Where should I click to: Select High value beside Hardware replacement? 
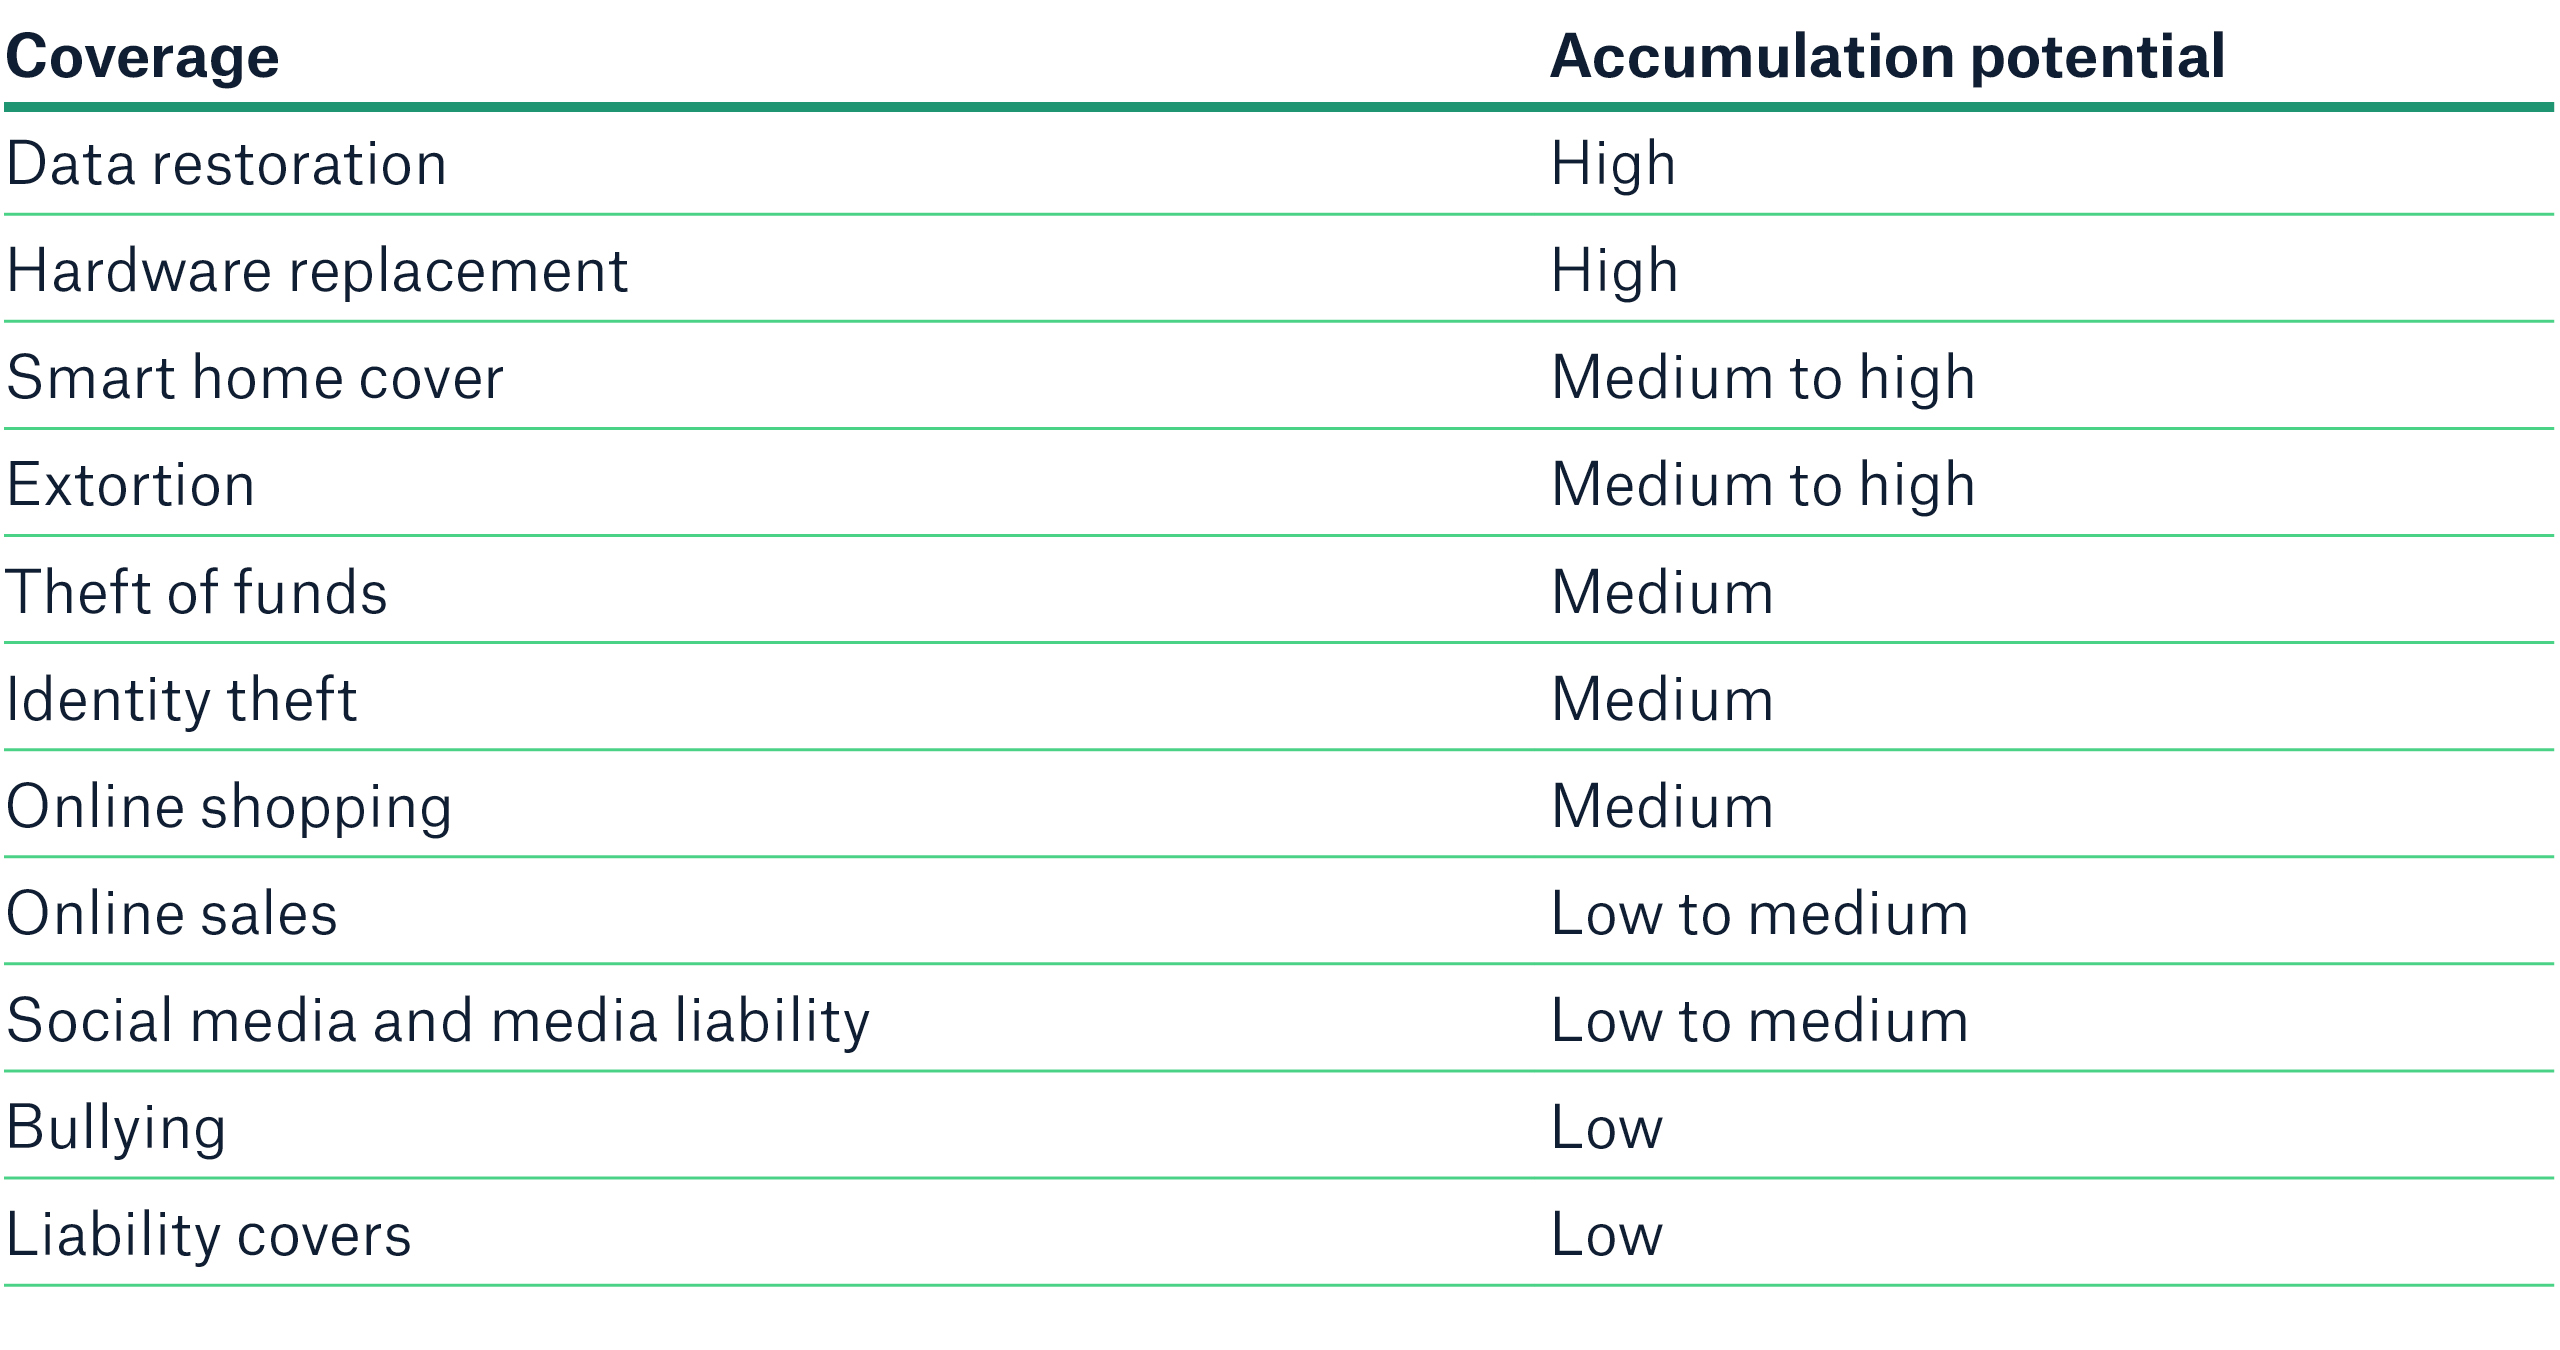[x=1613, y=271]
